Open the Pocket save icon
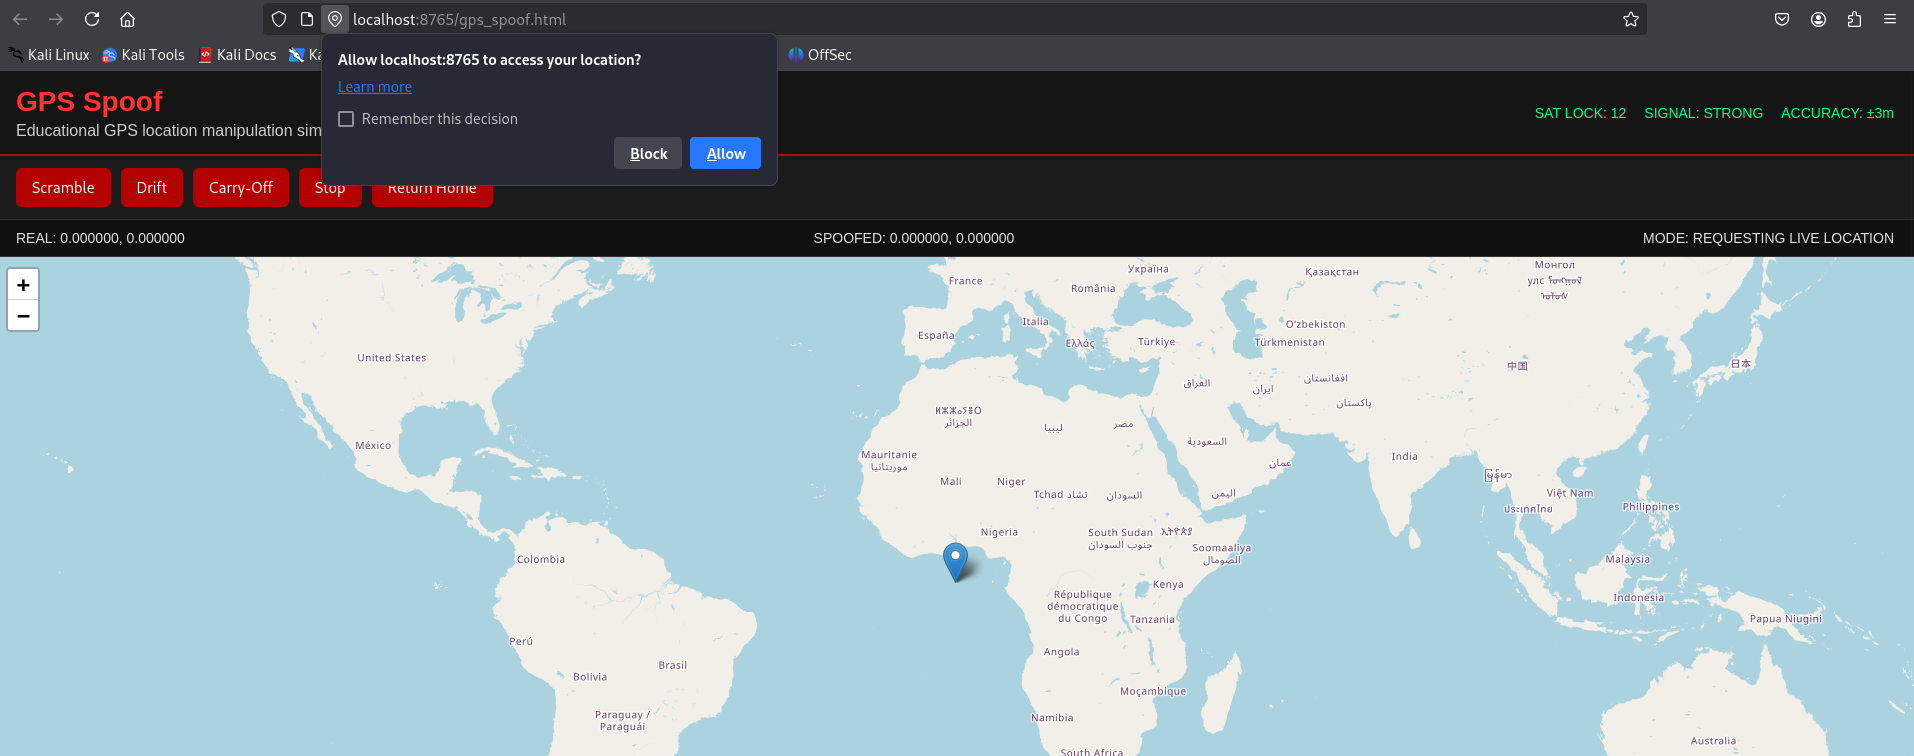 coord(1782,19)
